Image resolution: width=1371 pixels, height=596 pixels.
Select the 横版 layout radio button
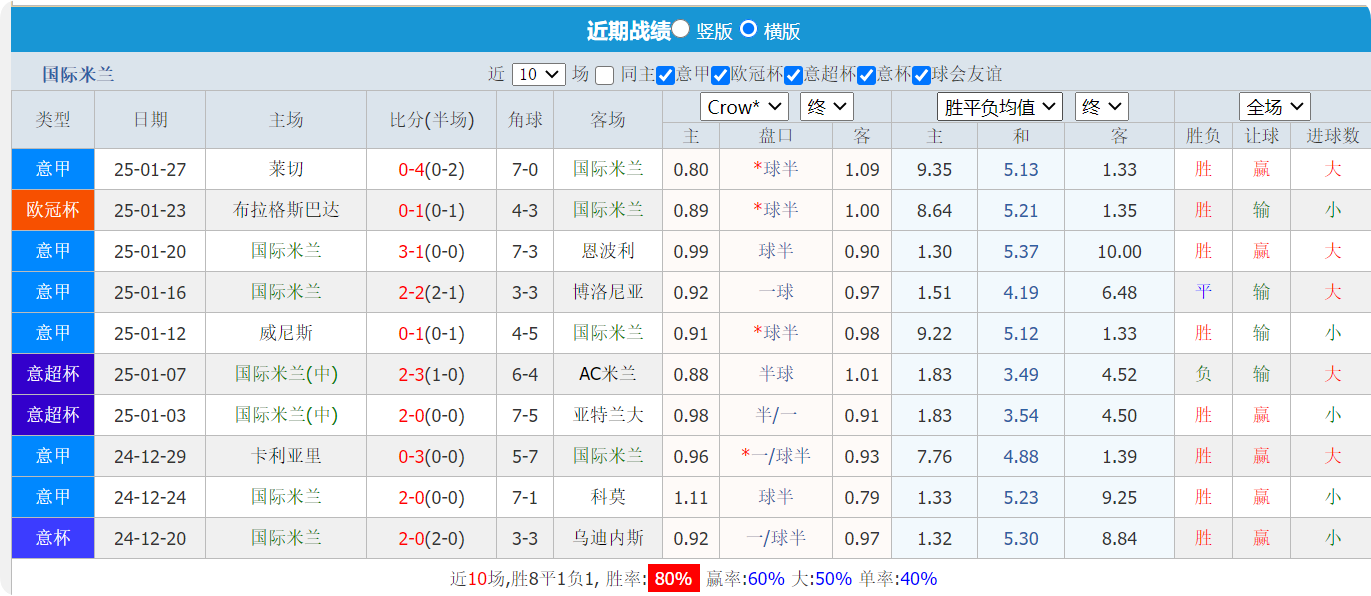point(748,30)
